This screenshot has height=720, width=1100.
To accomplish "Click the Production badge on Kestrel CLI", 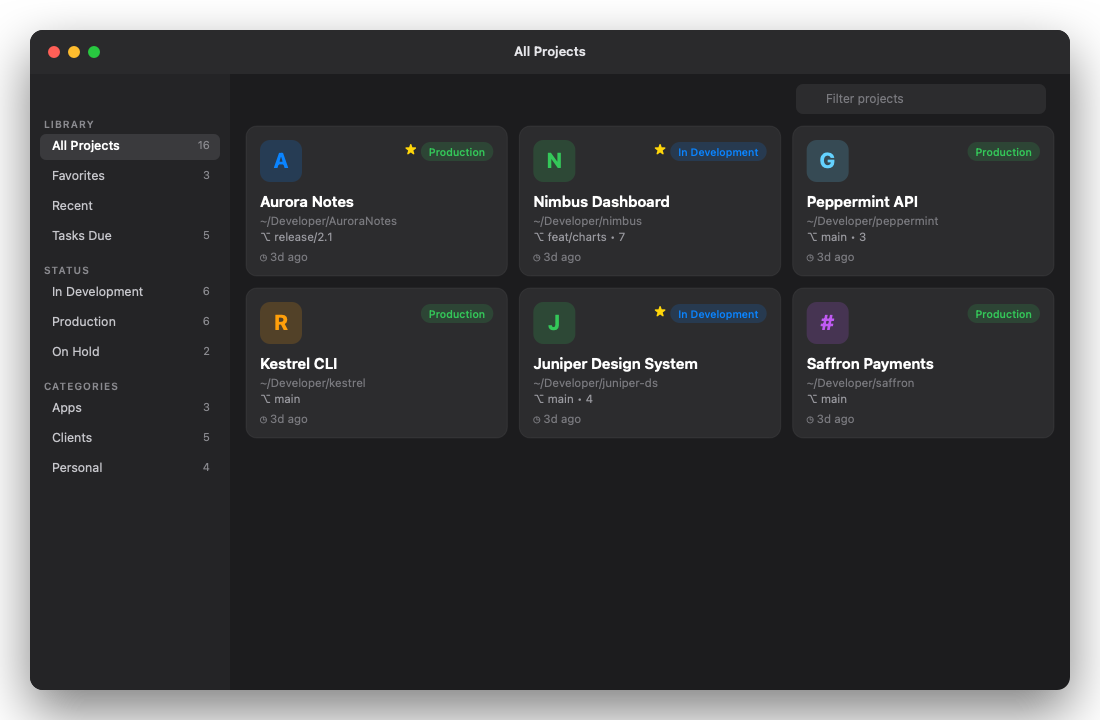I will [x=457, y=314].
